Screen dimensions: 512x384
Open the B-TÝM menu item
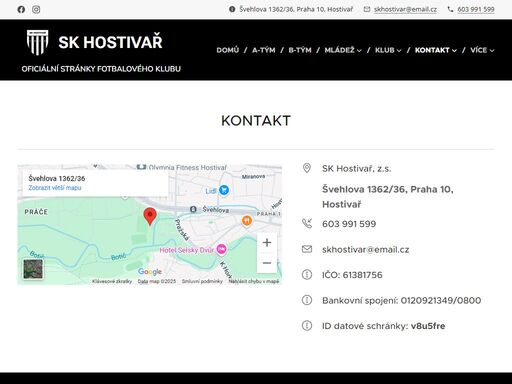coord(300,50)
